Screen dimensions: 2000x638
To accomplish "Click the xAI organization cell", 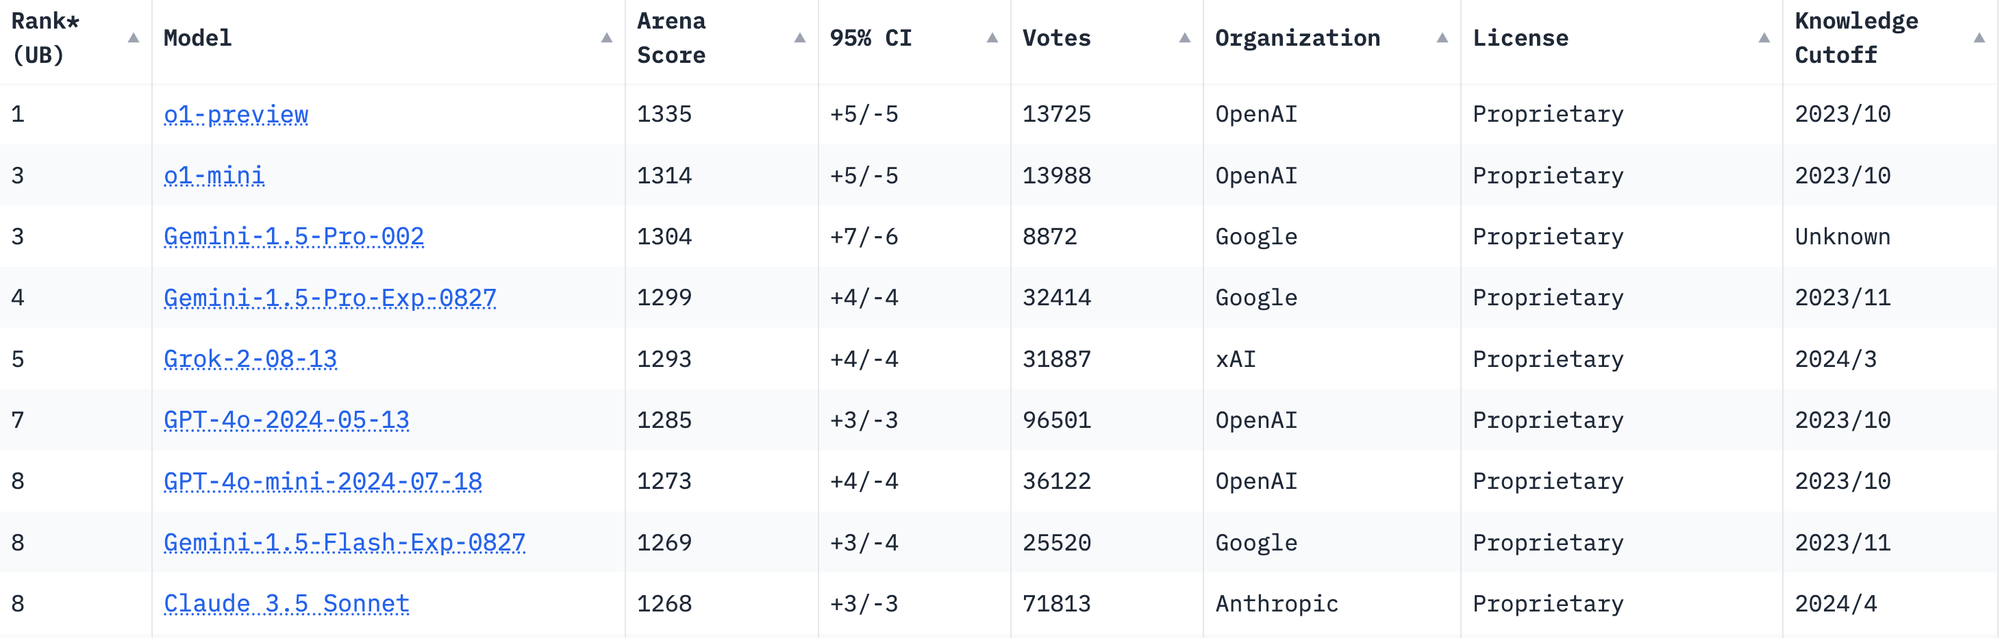I will [1235, 359].
